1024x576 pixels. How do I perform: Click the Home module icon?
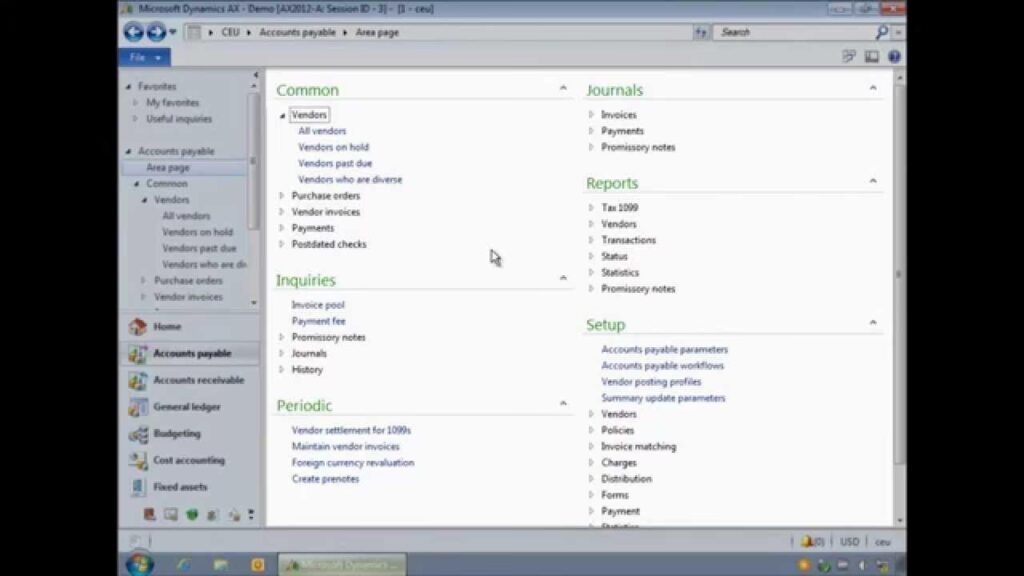(x=137, y=327)
